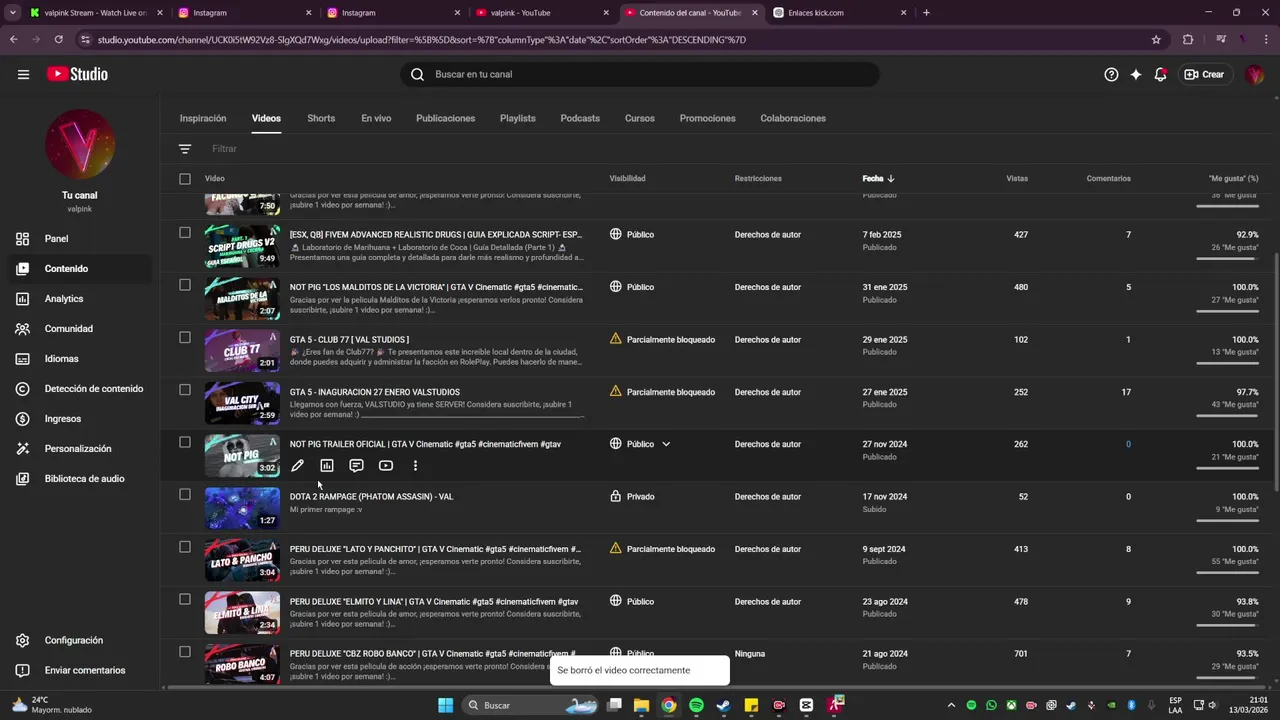
Task: Sort by Fecha column header
Action: click(x=878, y=179)
